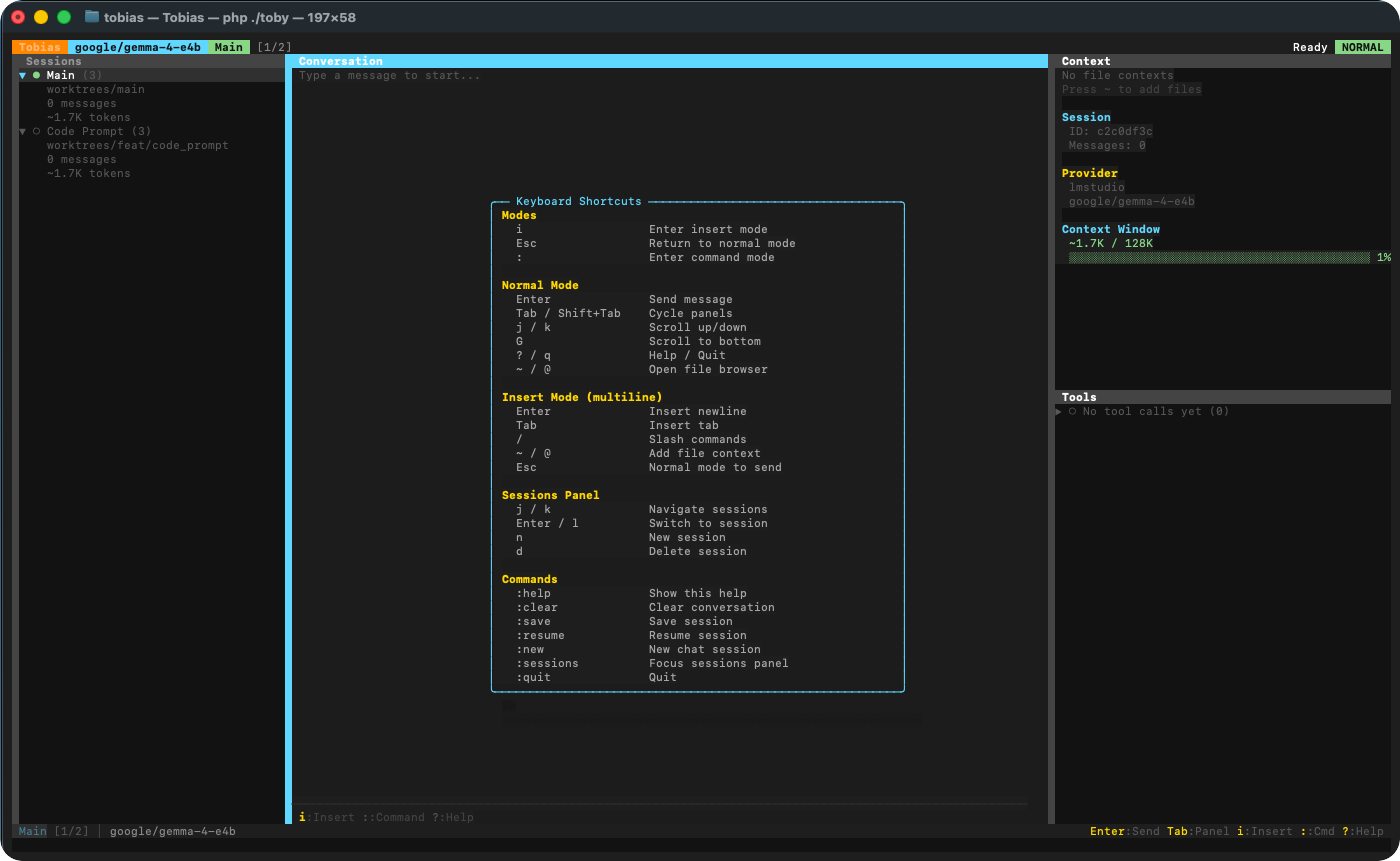The width and height of the screenshot is (1400, 861).
Task: Click the :resume command row
Action: pos(698,635)
